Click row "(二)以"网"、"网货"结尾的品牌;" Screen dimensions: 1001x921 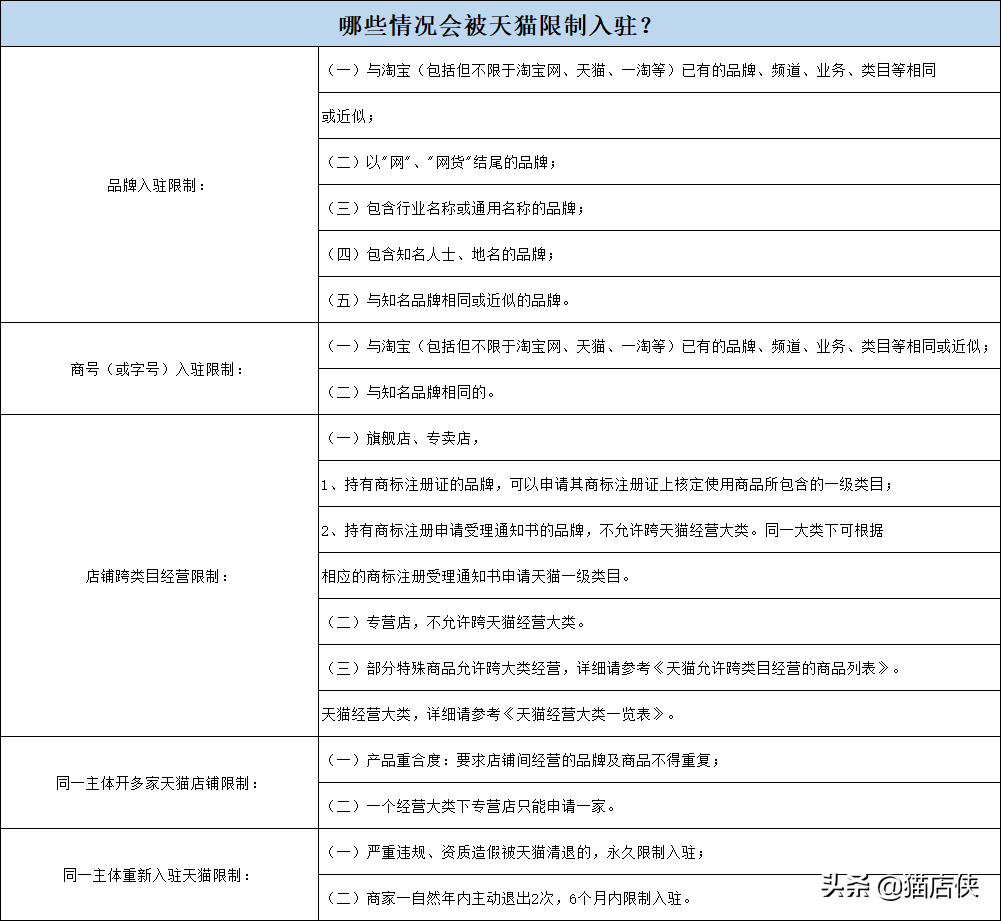pos(659,162)
